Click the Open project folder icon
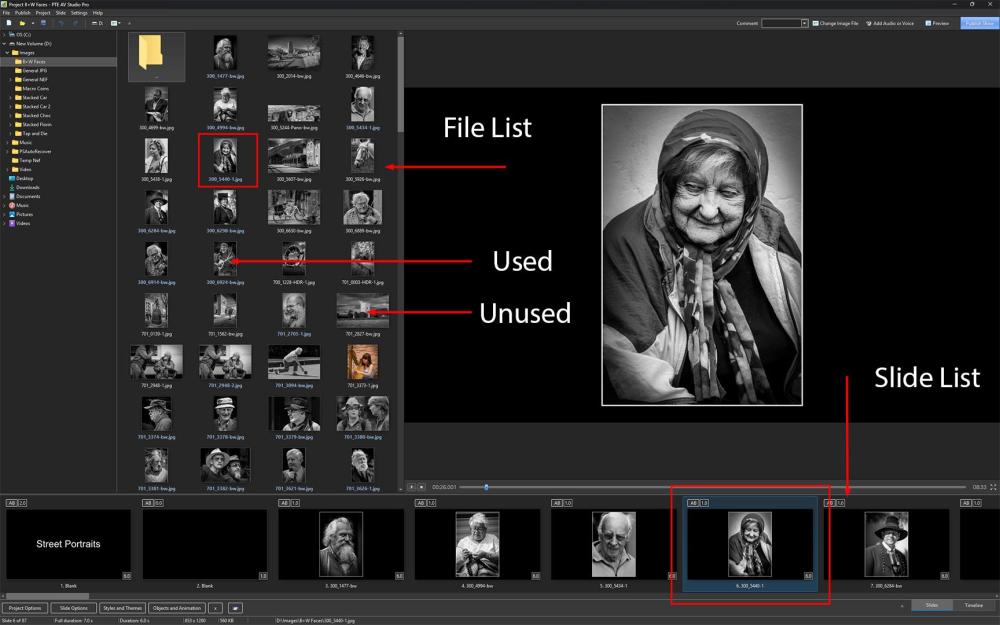This screenshot has height=625, width=1000. coord(21,22)
